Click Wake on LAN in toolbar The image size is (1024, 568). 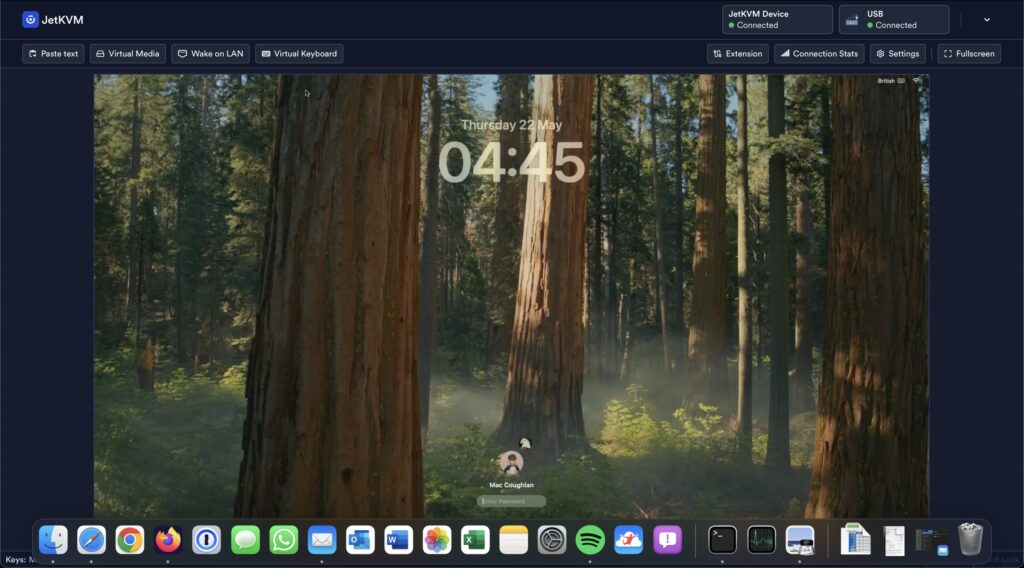click(x=210, y=54)
